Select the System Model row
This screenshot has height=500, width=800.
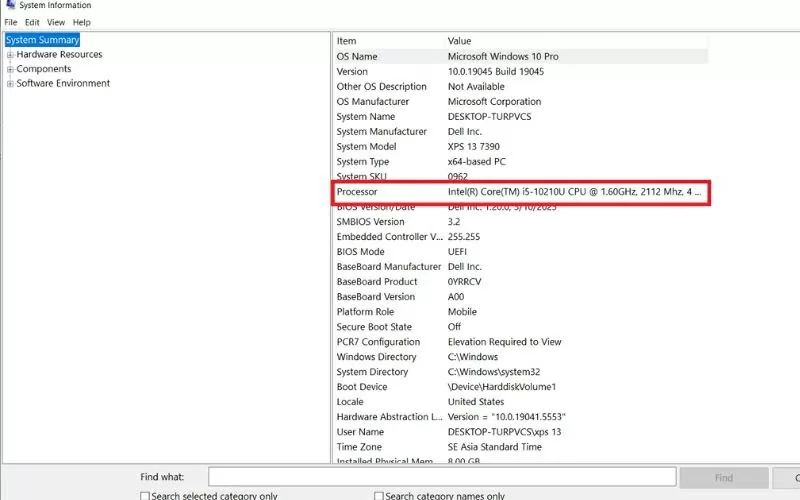pos(520,147)
